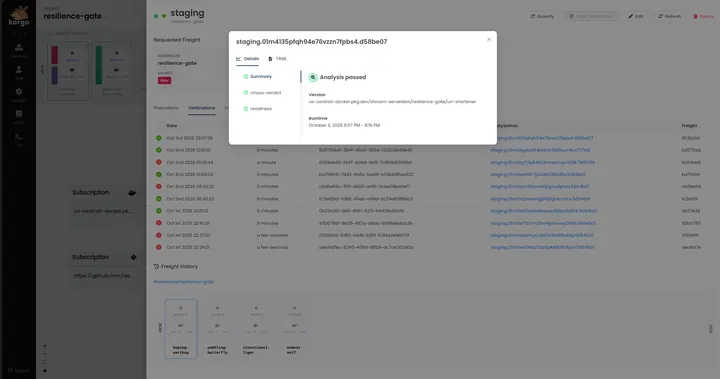Click the green status icon for Oct 1st 23:15:12
Image resolution: width=720 pixels, height=379 pixels.
(158, 211)
